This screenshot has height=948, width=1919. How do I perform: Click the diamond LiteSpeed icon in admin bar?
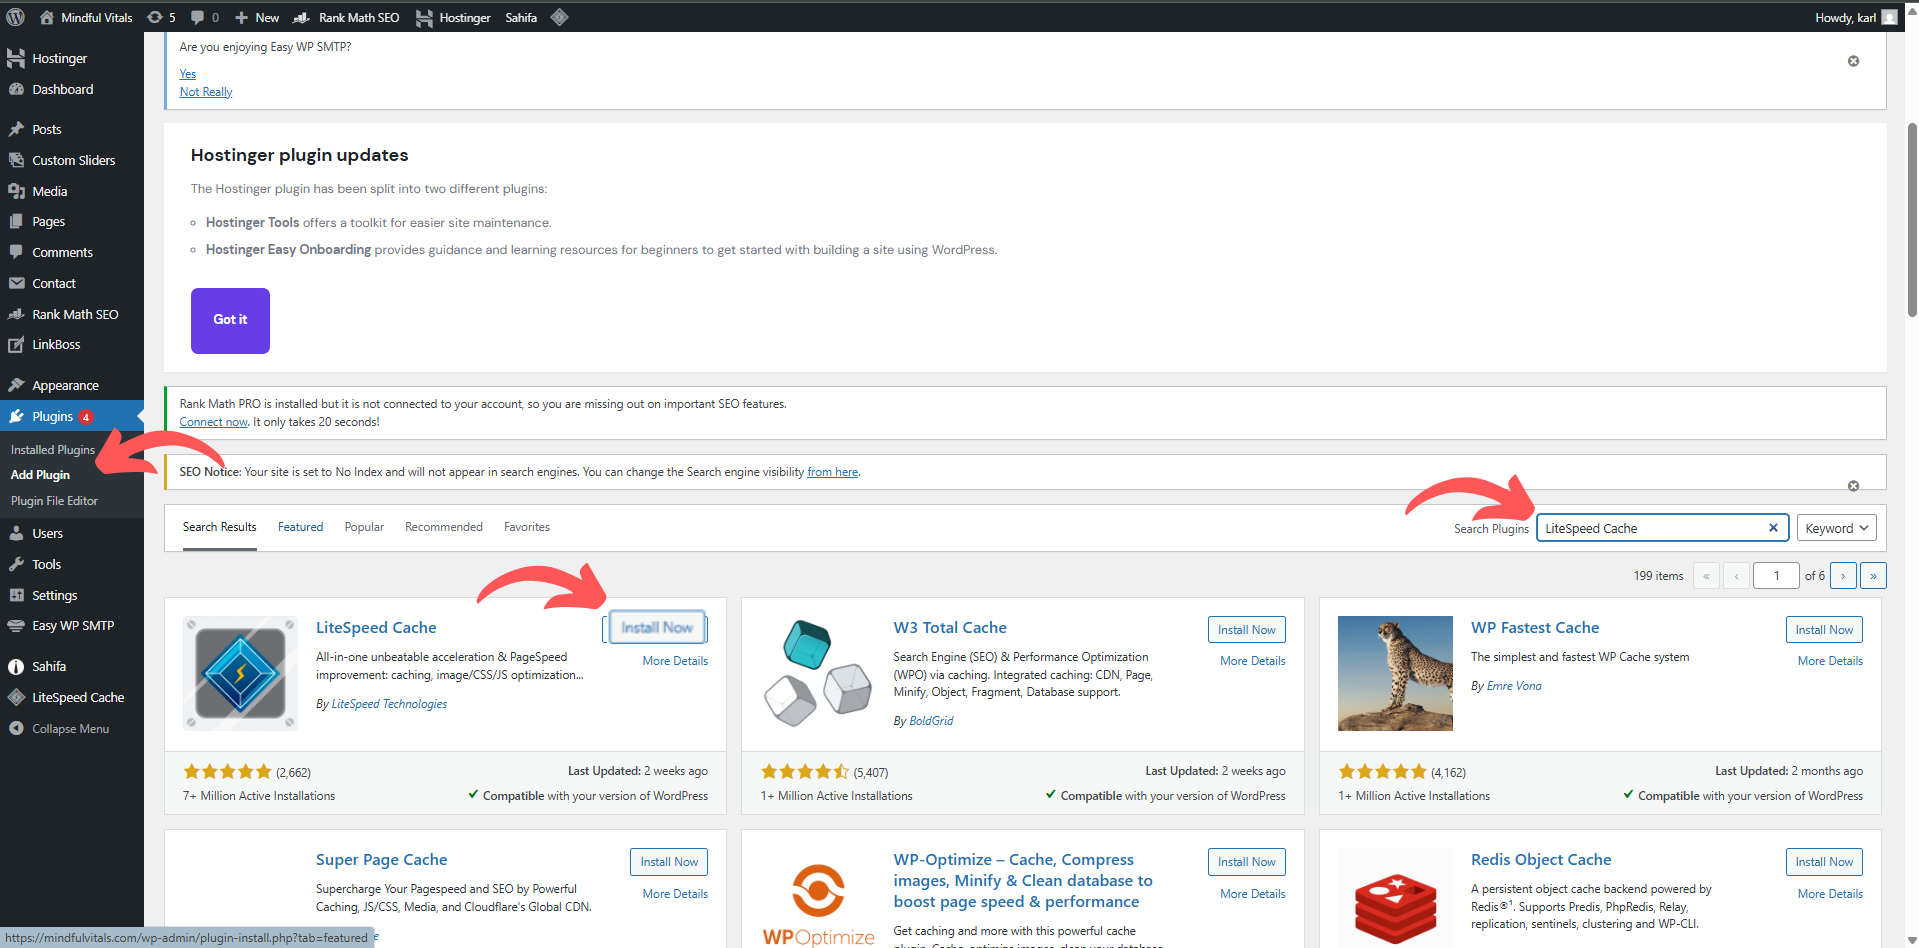(x=560, y=17)
